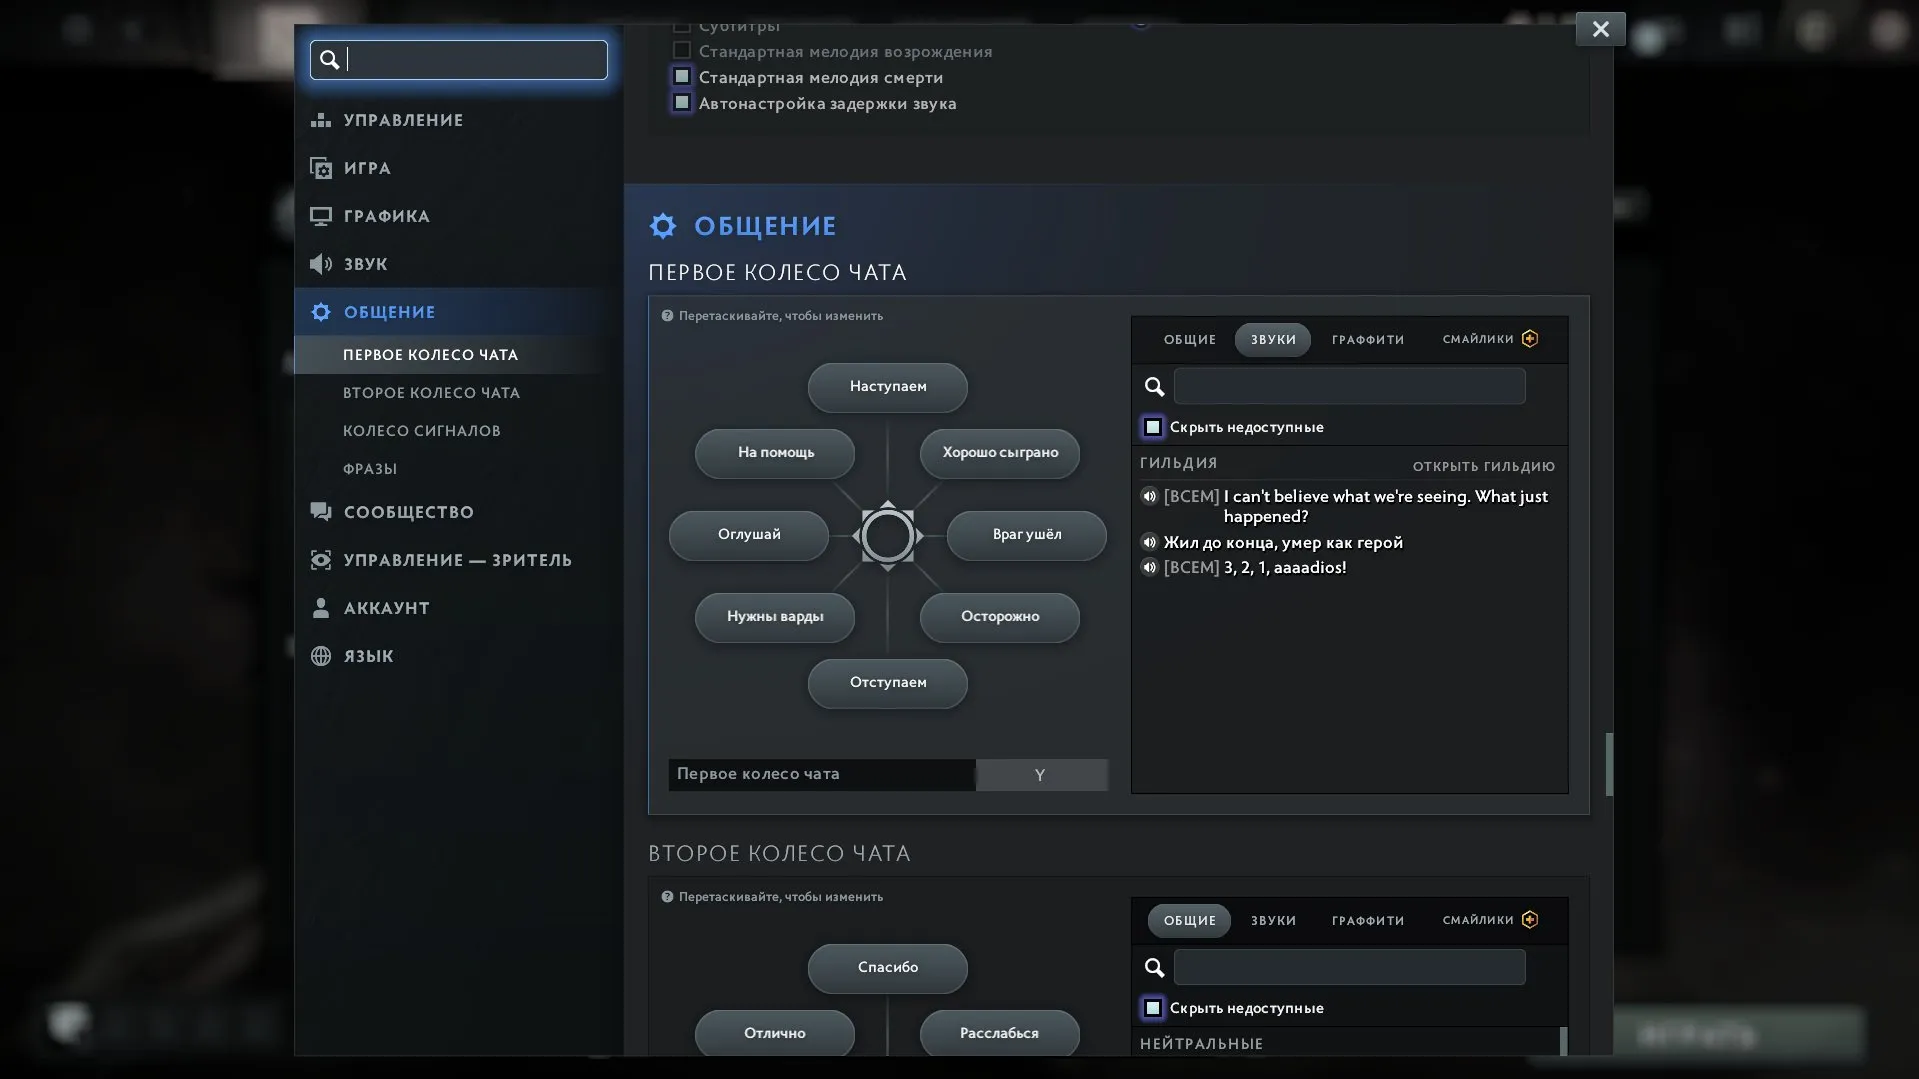Select the 'Спасибо' slot in second chat wheel
1919x1079 pixels.
(888, 968)
